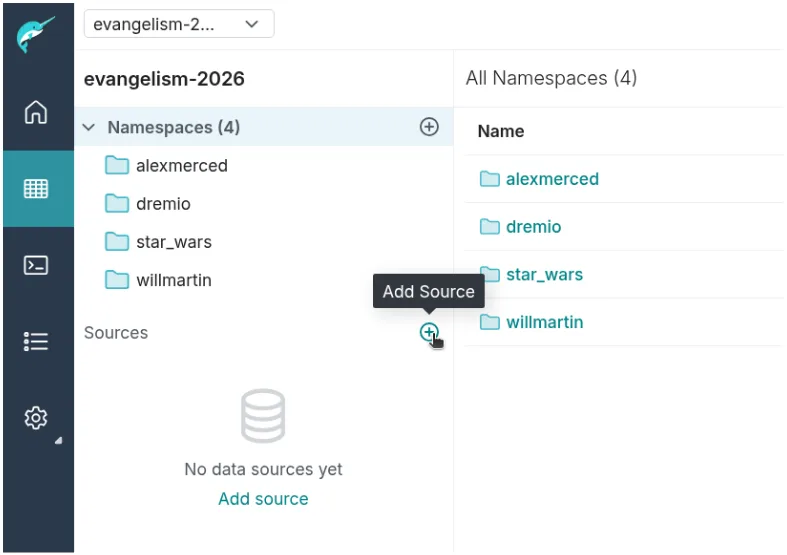Open the Datasets grid icon in sidebar

36,188
